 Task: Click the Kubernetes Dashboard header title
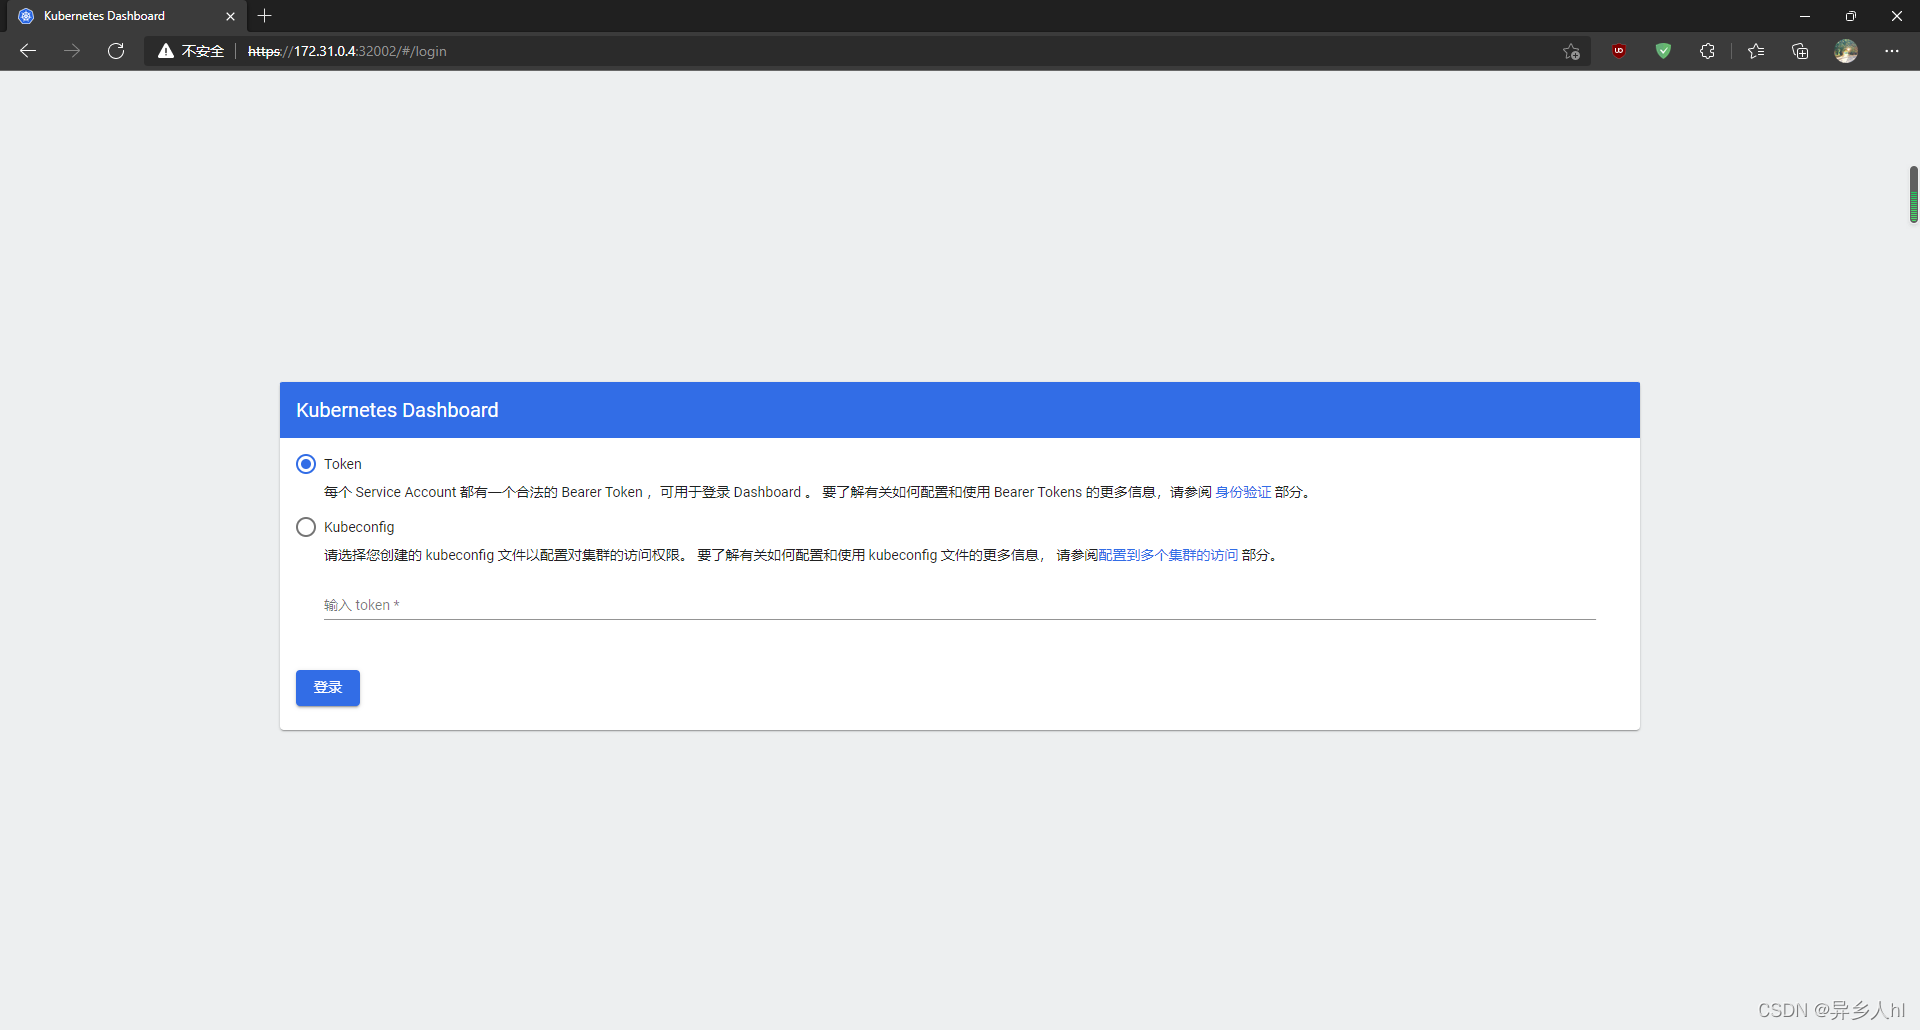pos(397,410)
